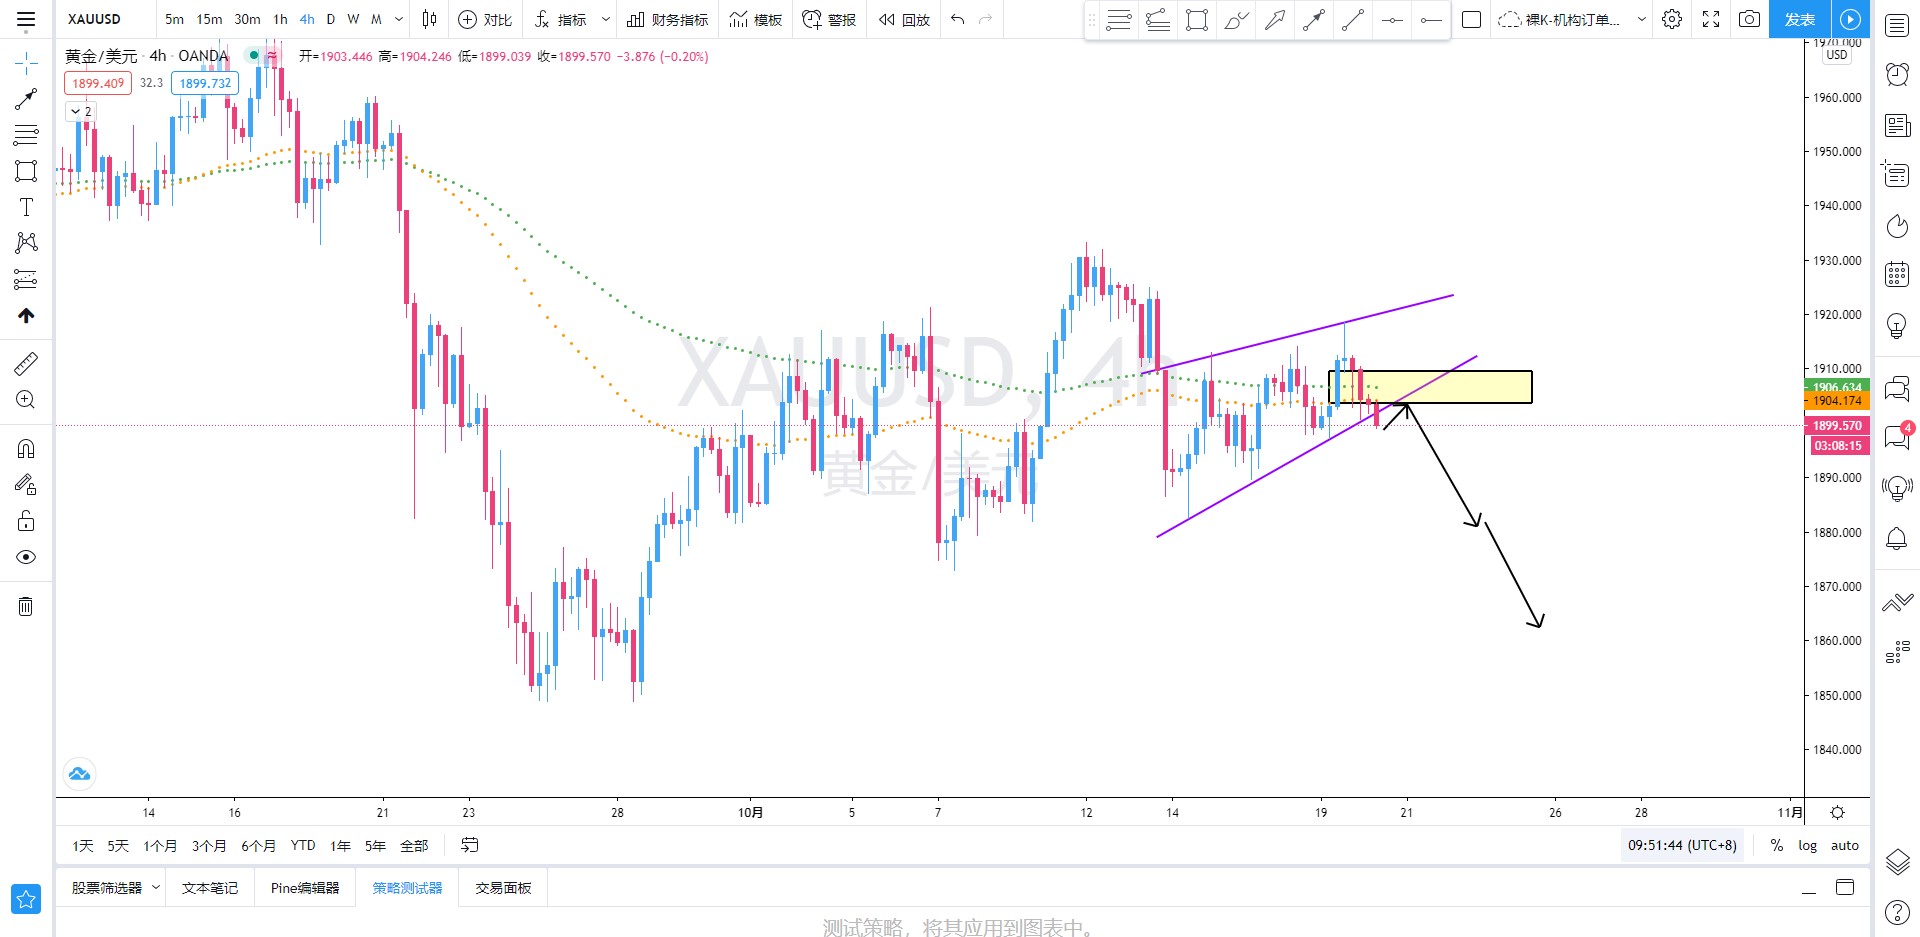Select the text tool in left toolbar
The height and width of the screenshot is (937, 1920).
pyautogui.click(x=26, y=207)
